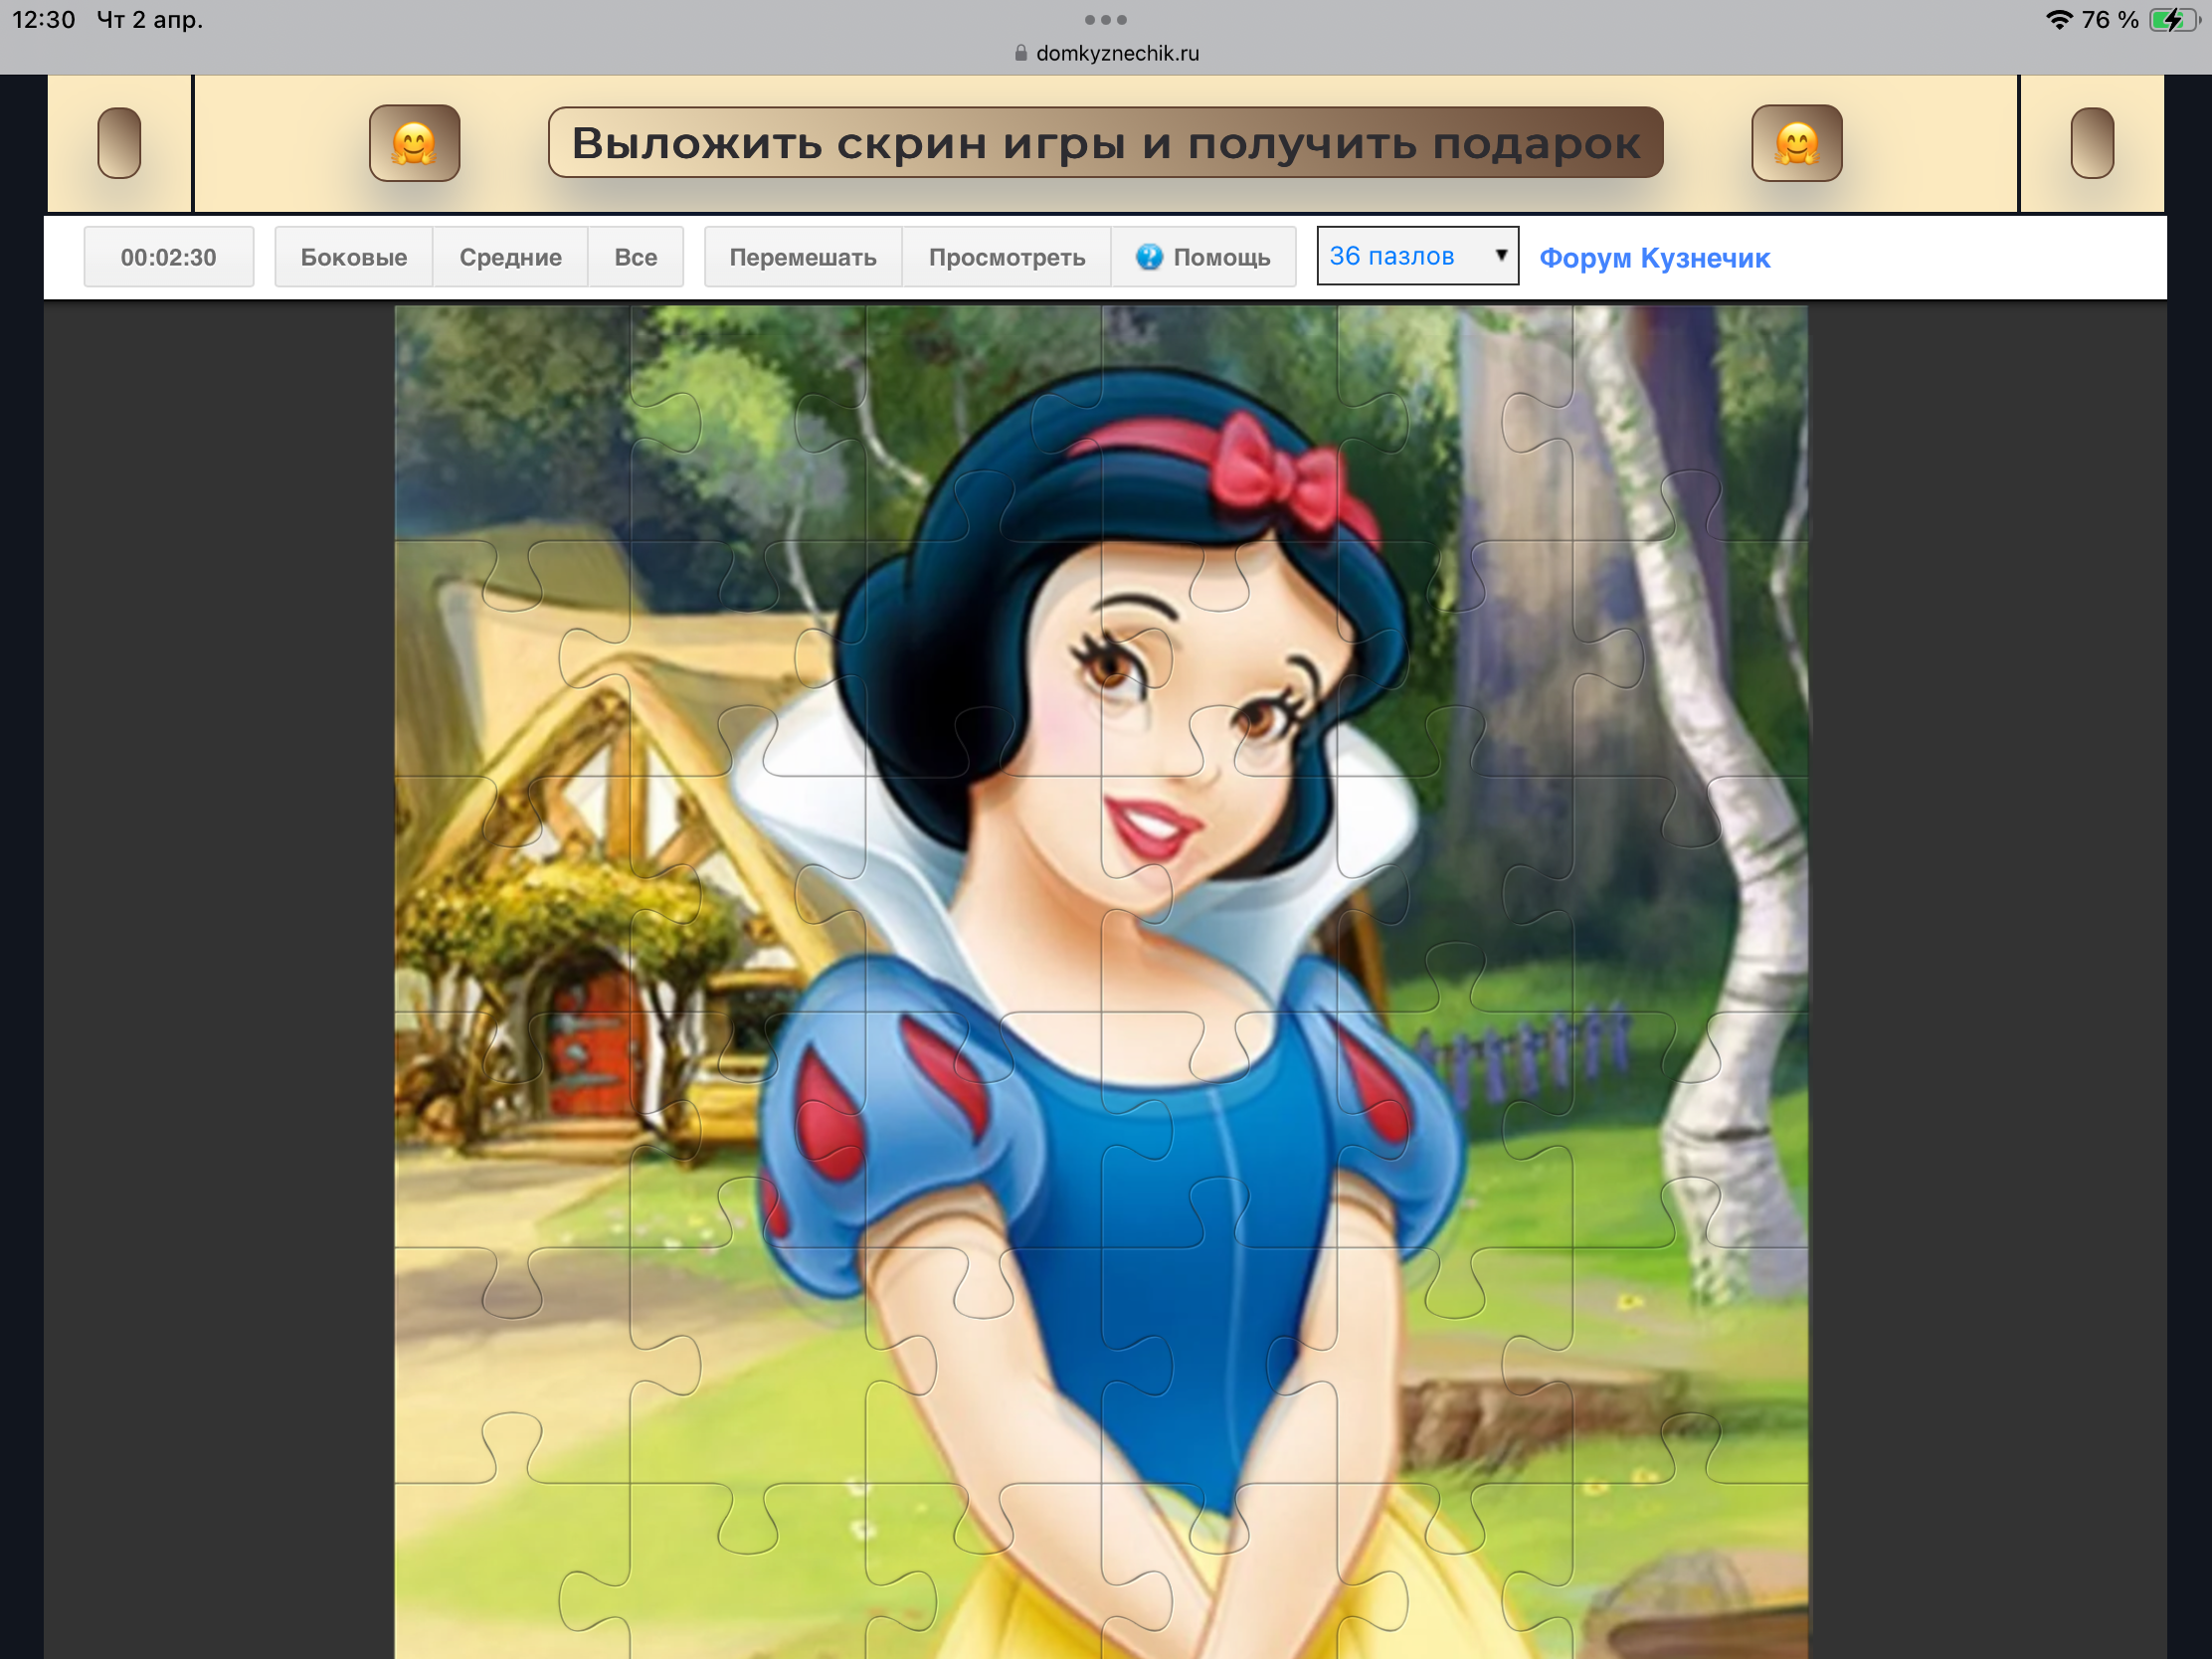Click Просмотреть to preview the image
Image resolution: width=2212 pixels, height=1659 pixels.
[1006, 257]
